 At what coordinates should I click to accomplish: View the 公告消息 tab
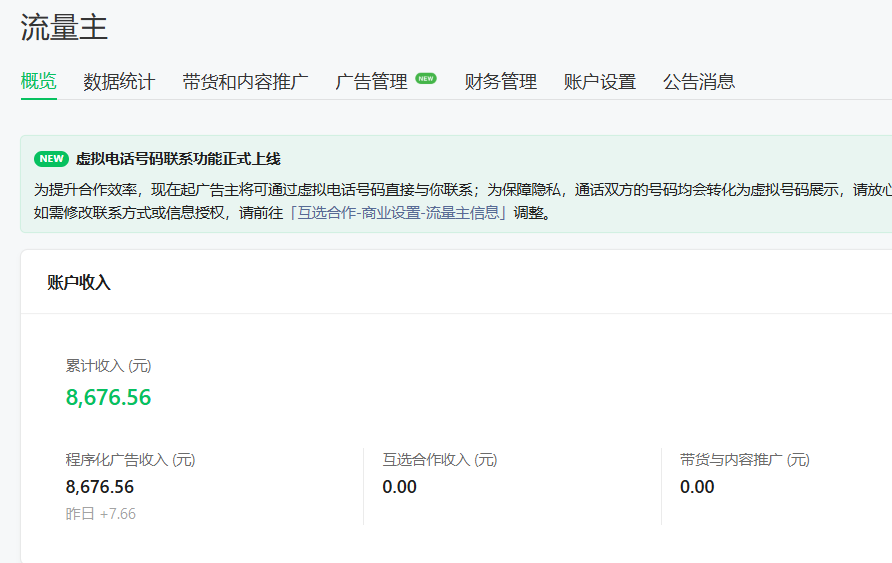click(x=699, y=81)
